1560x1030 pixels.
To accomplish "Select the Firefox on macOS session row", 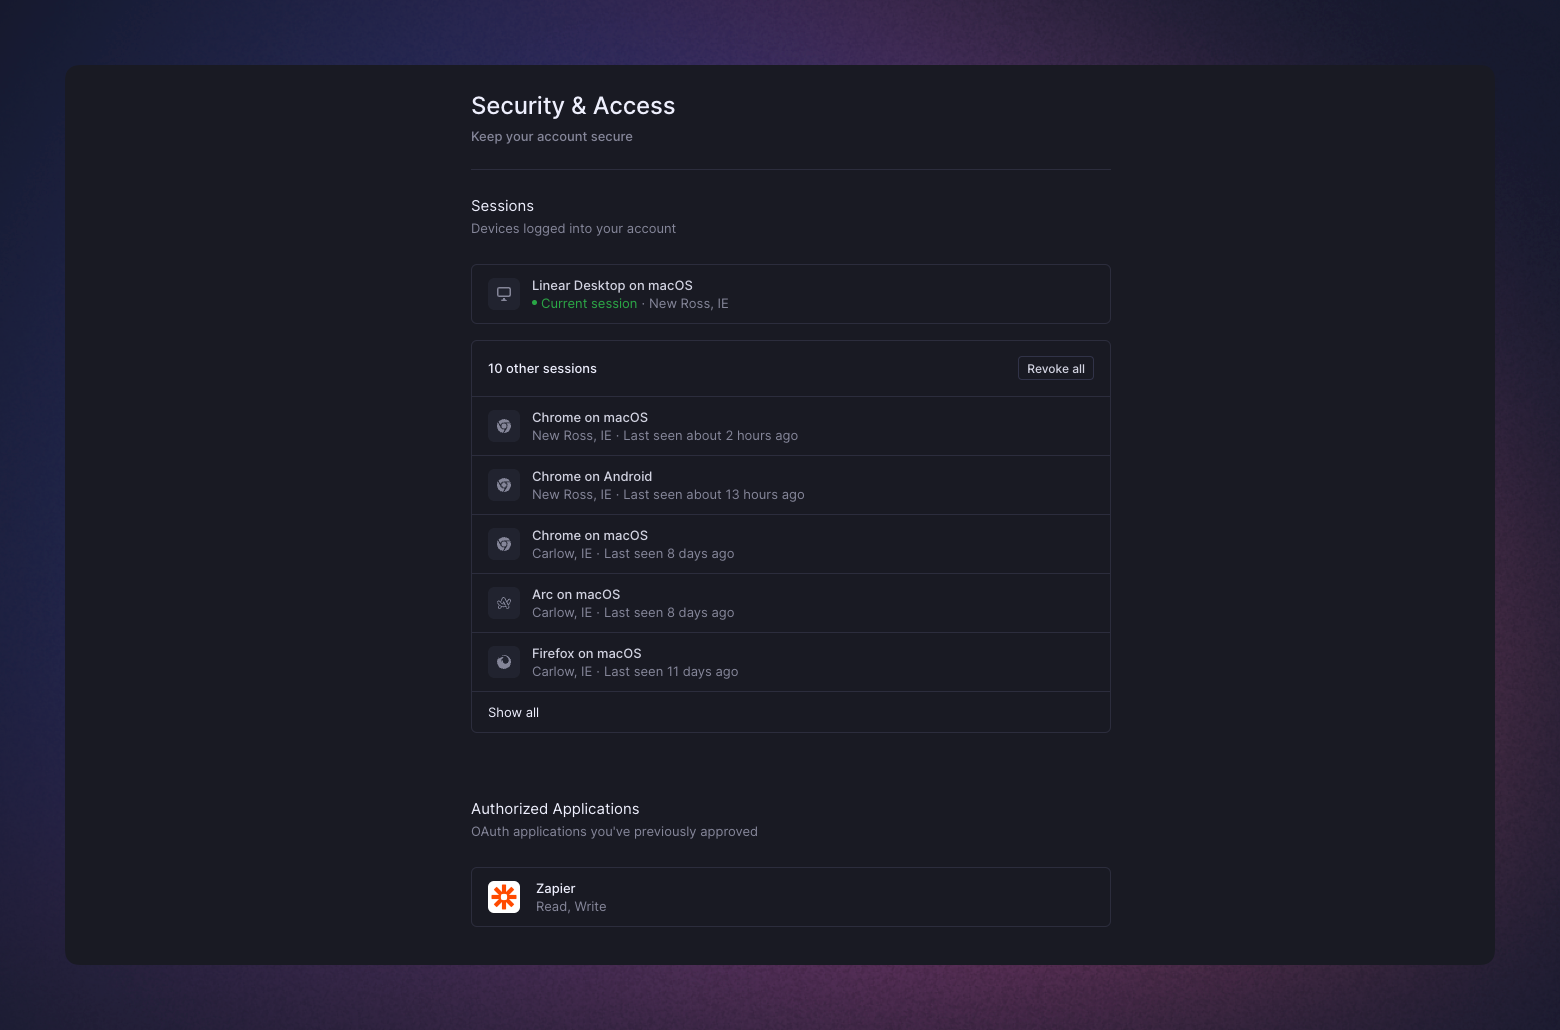I will tap(790, 661).
